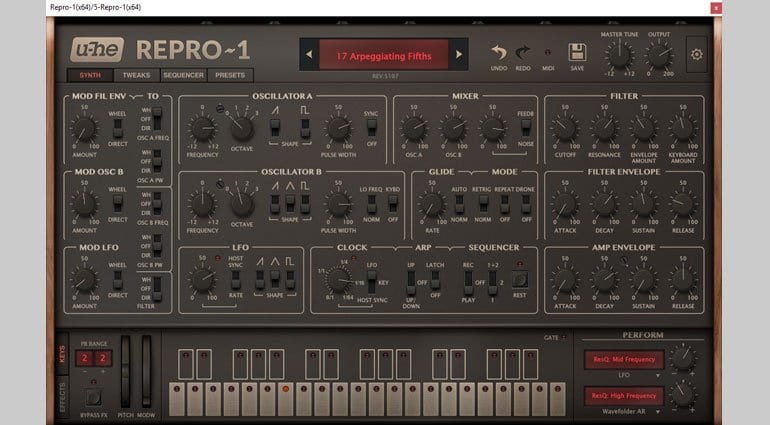
Task: Toggle Mod Fil Env Wheel/Direct switch
Action: point(117,128)
